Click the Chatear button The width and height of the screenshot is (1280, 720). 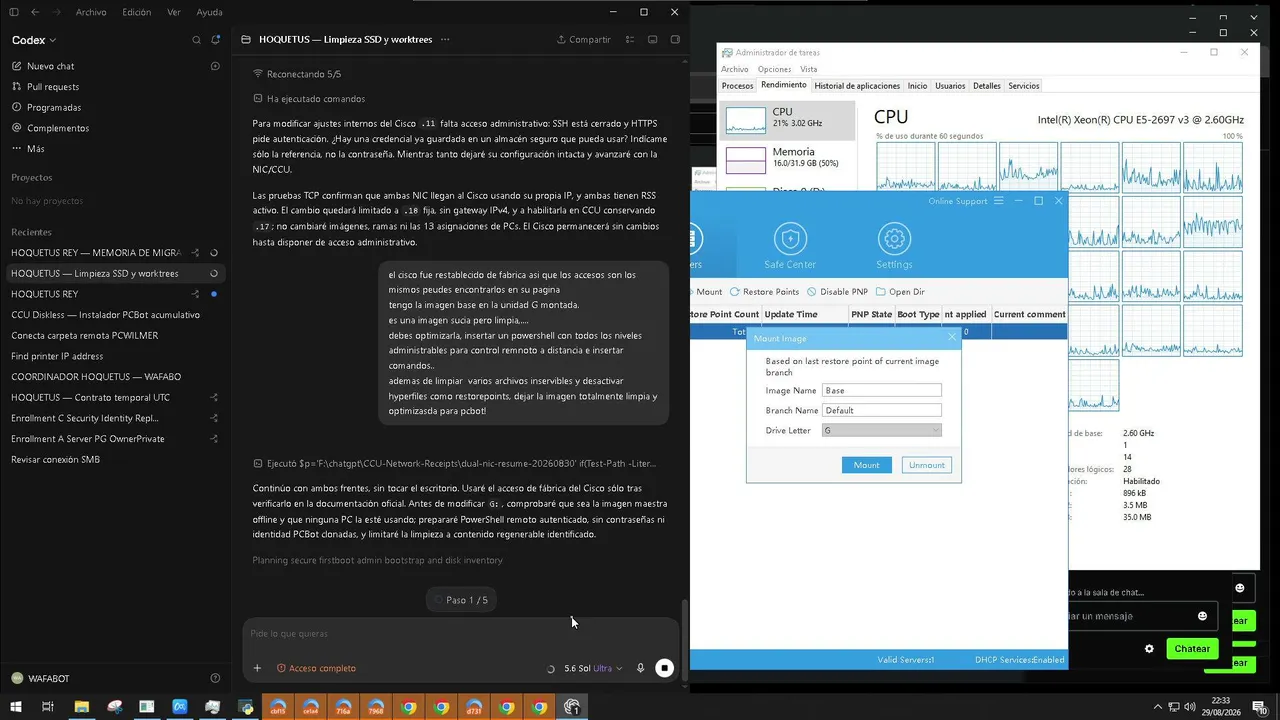pos(1192,649)
